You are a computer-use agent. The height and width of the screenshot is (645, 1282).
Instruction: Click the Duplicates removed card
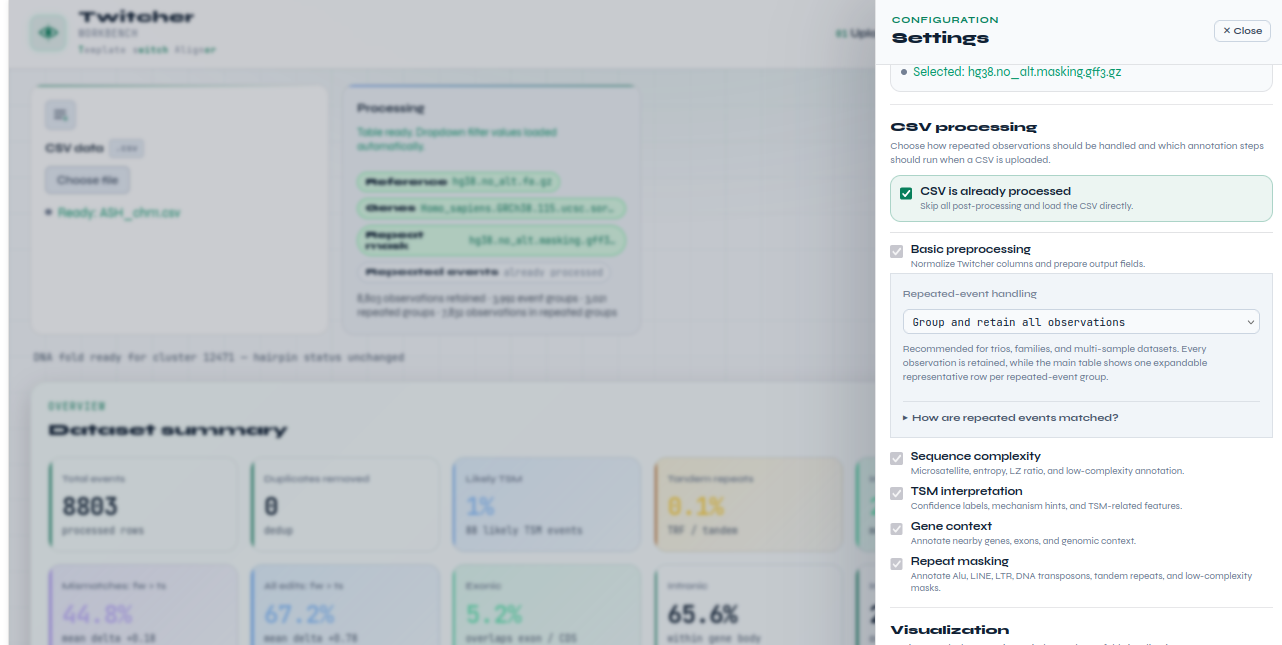click(345, 504)
